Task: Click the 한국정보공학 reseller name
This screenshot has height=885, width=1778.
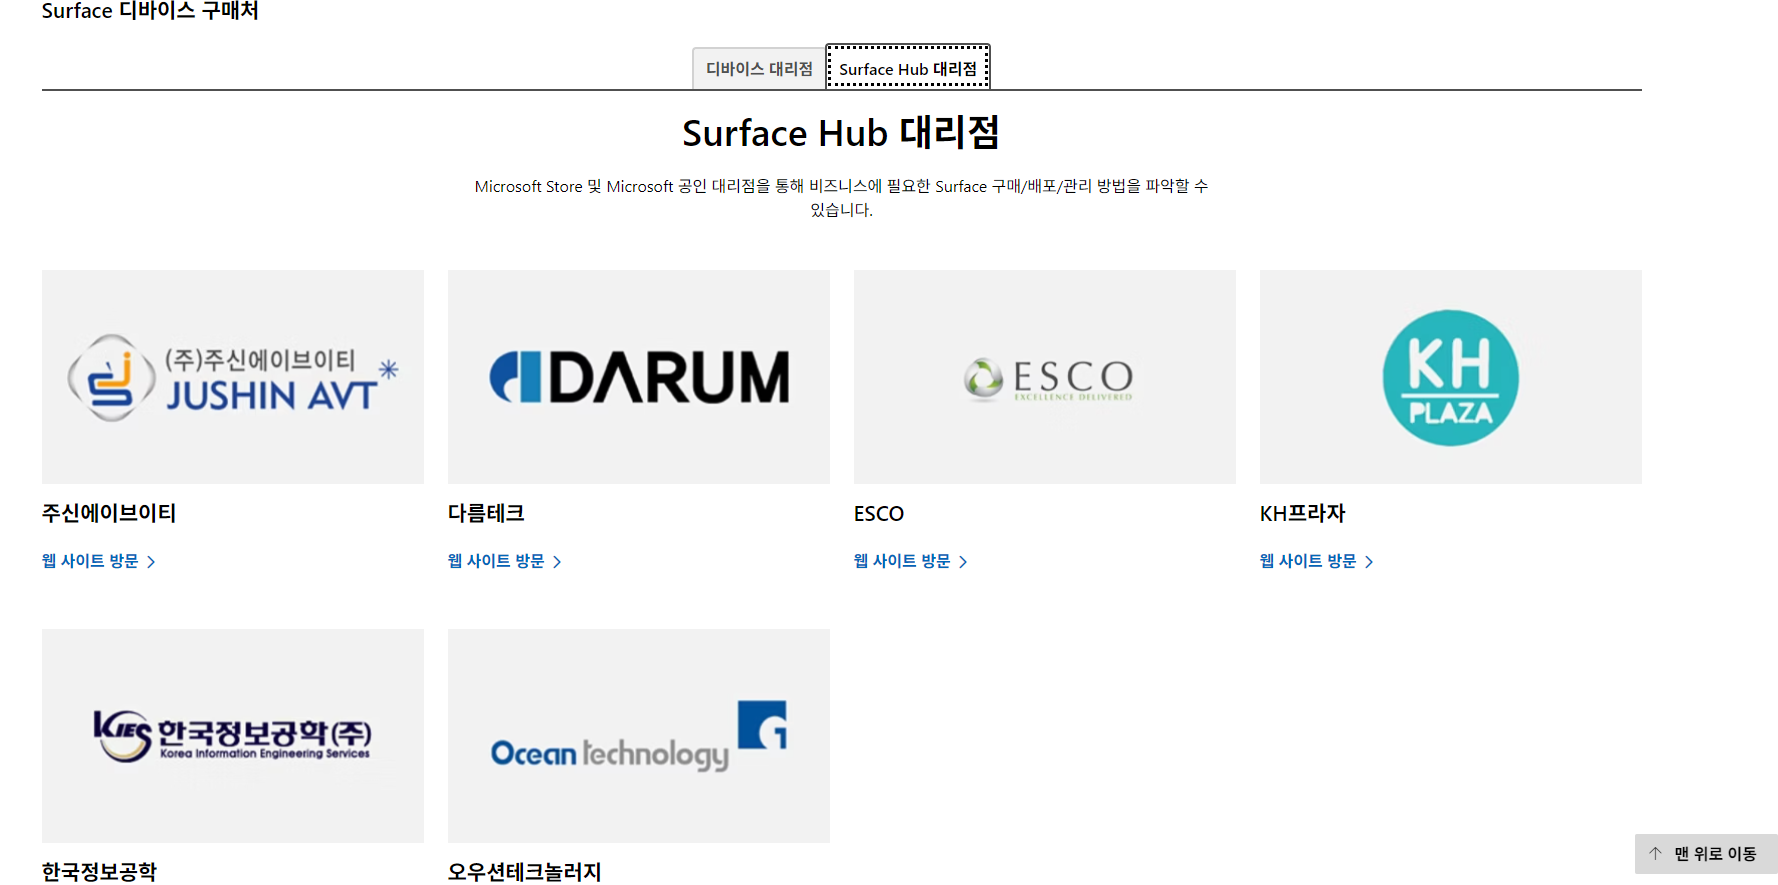Action: point(100,872)
